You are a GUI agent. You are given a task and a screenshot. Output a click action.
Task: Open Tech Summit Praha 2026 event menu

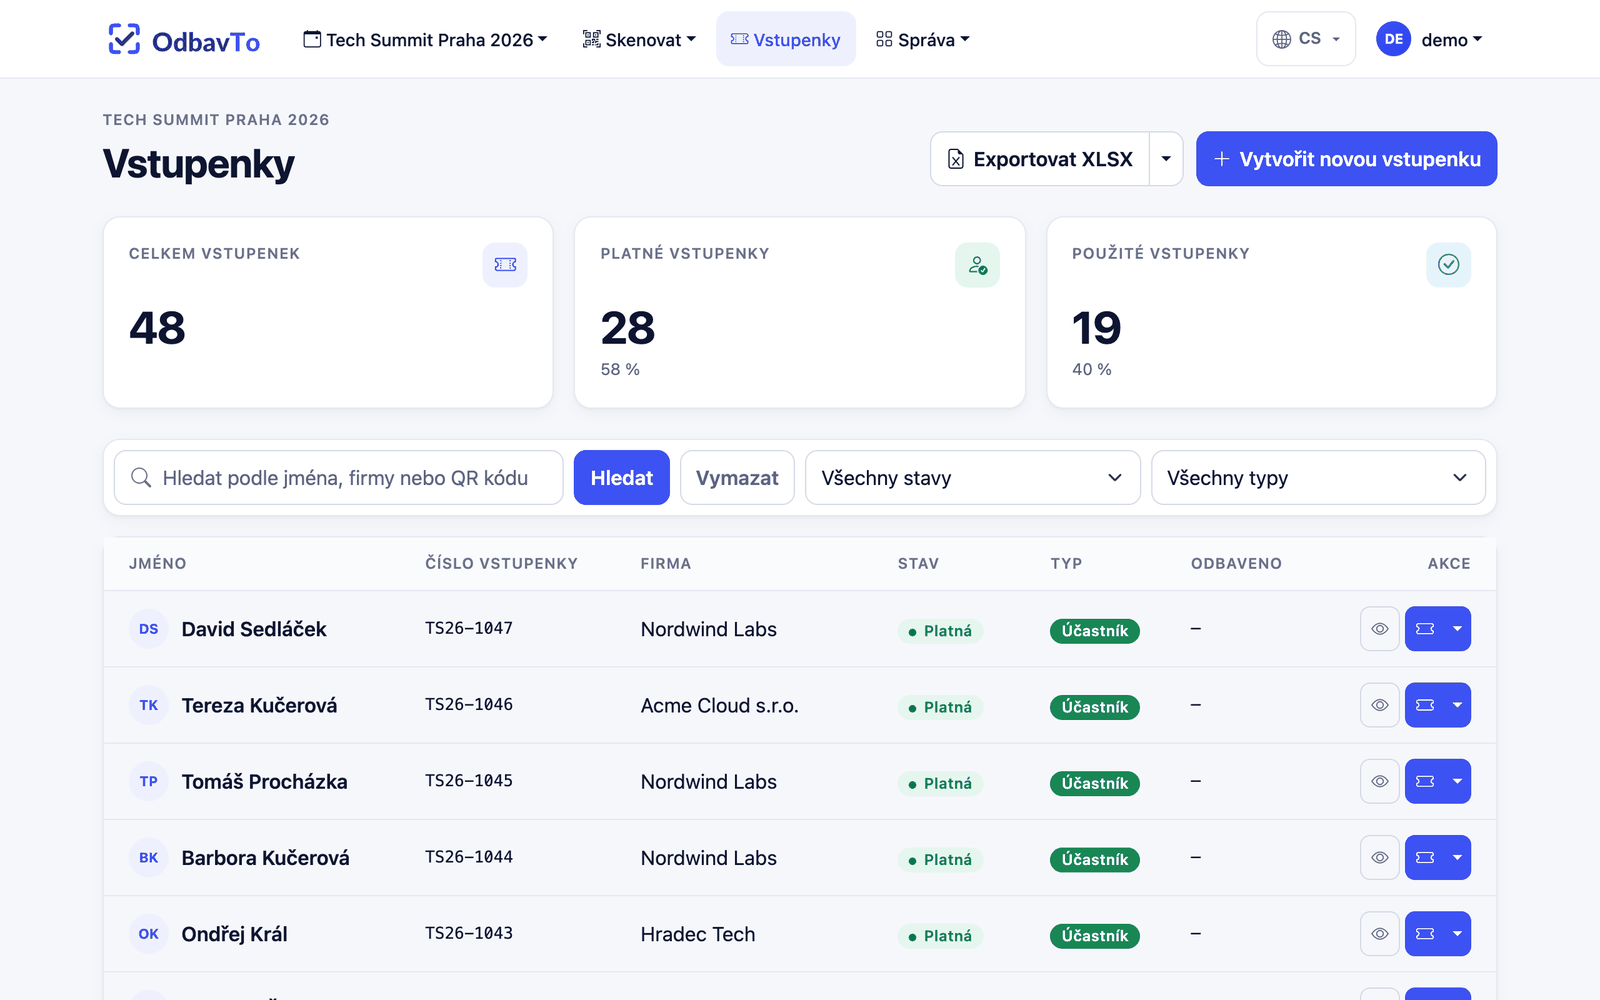click(x=425, y=40)
